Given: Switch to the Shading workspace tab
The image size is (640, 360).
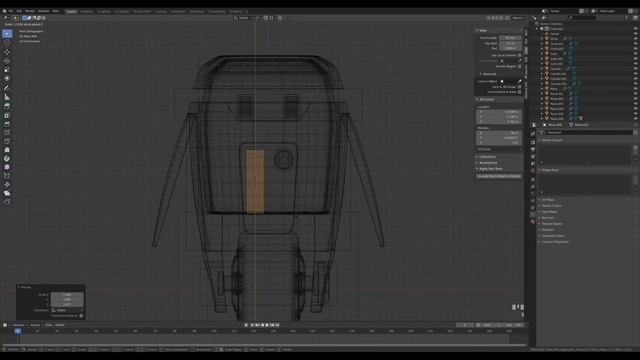Looking at the screenshot, I should (x=161, y=11).
